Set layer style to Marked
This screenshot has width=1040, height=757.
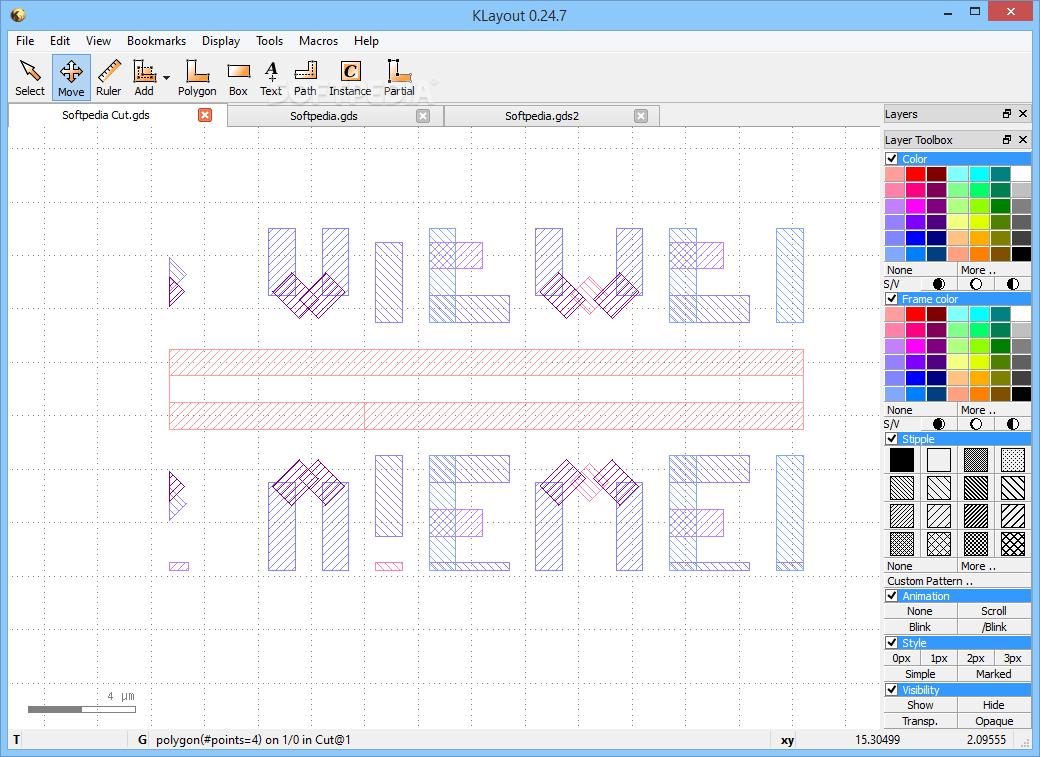[x=994, y=674]
